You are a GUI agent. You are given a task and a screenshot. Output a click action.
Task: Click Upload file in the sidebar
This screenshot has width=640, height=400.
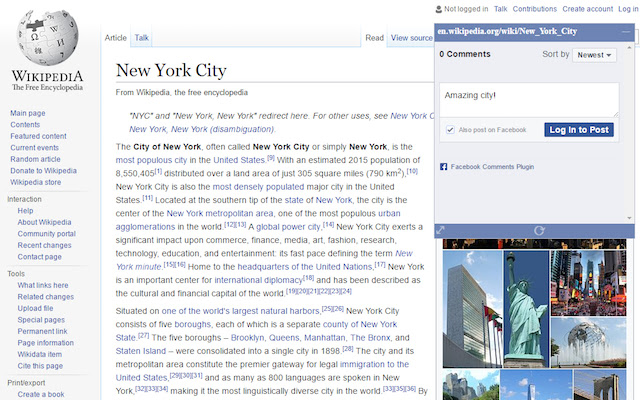click(36, 308)
